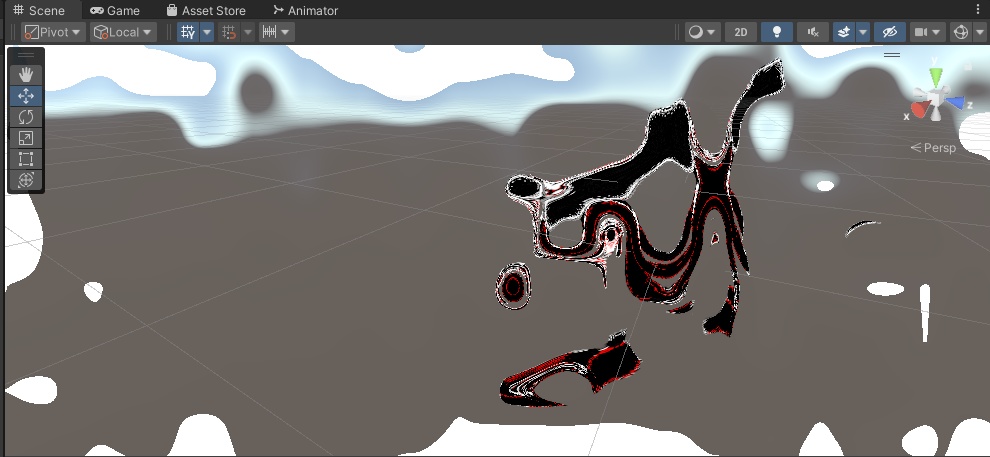Toggle Gizmos visibility sphere icon
The width and height of the screenshot is (990, 457).
[x=961, y=32]
